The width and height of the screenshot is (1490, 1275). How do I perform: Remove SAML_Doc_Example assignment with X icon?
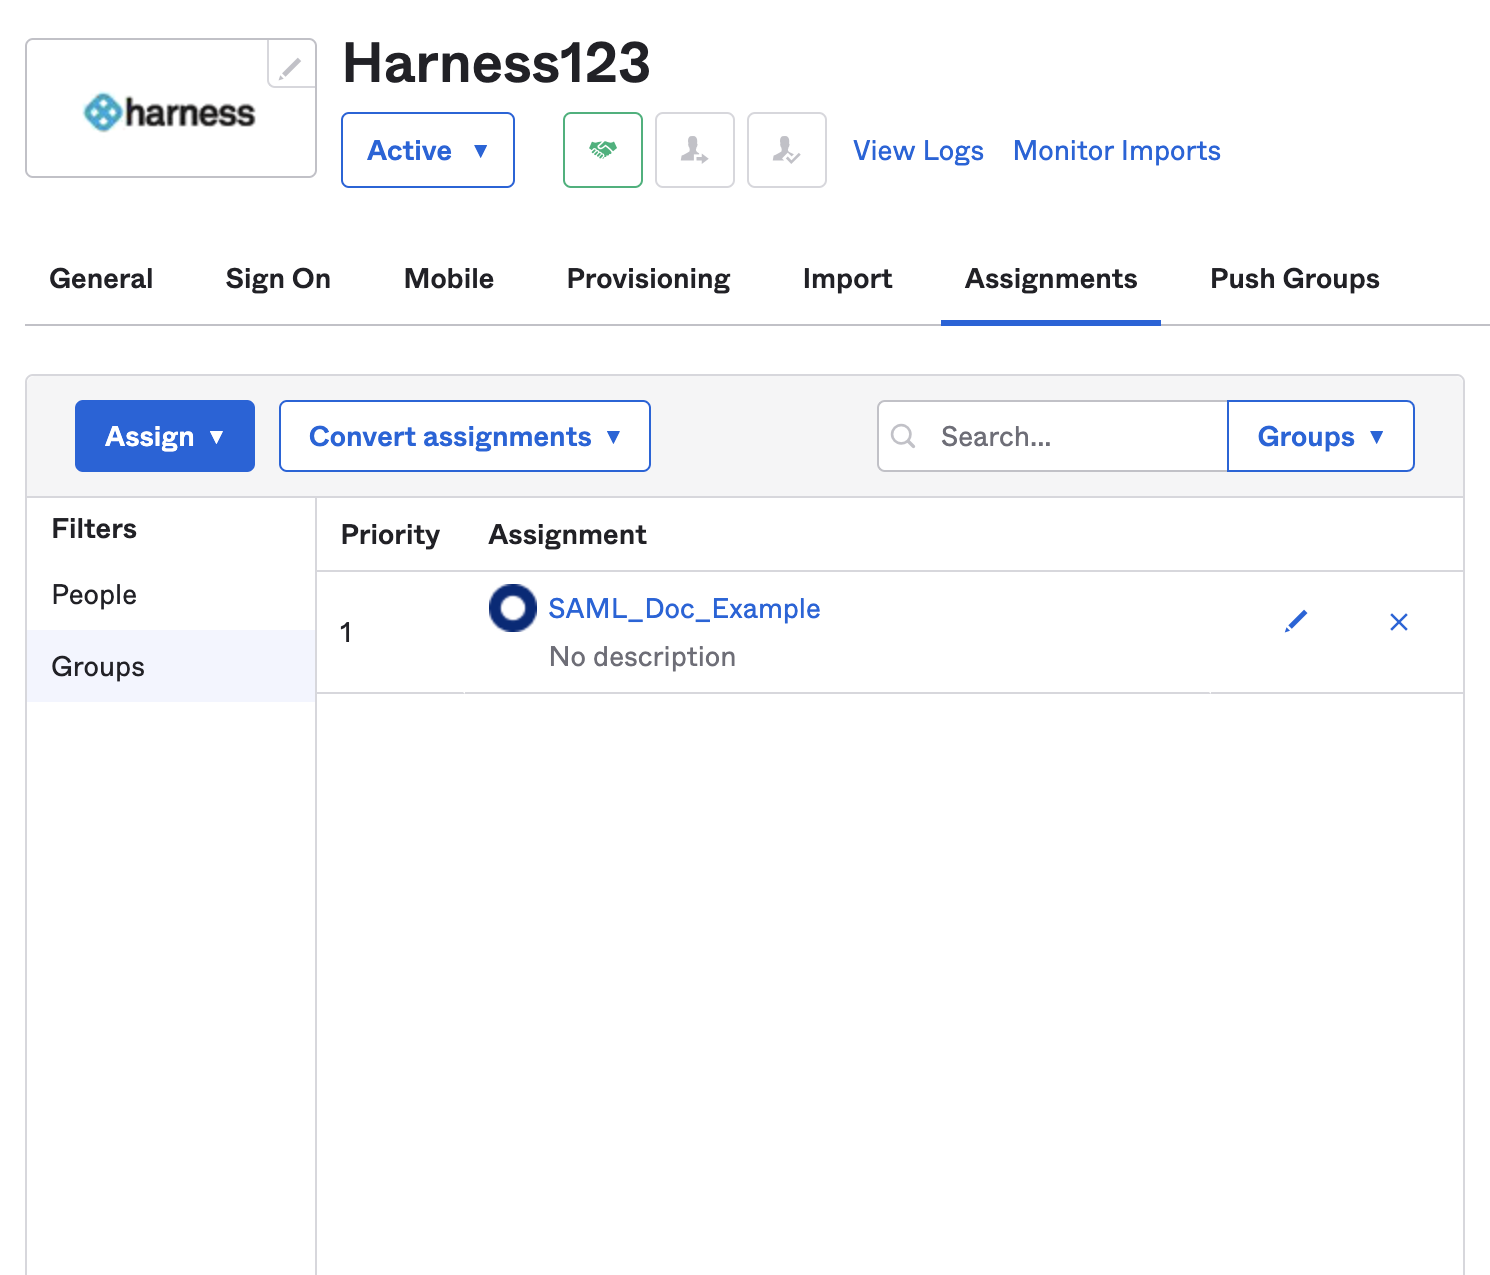[1398, 622]
